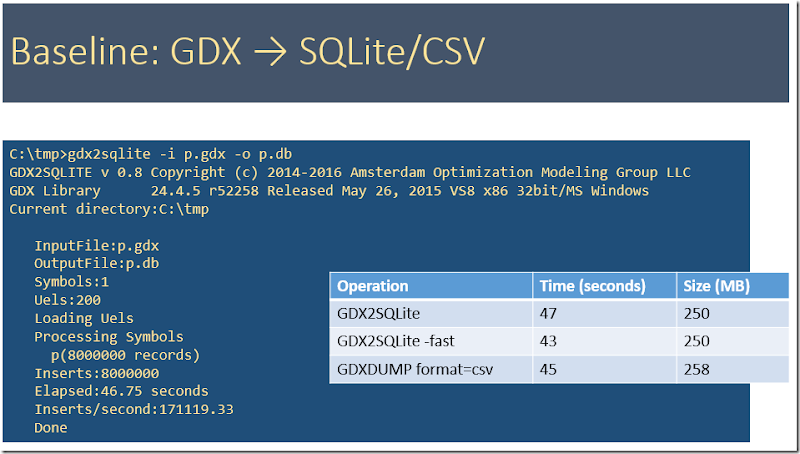Click the 'Symbols:1' output line

coord(71,282)
